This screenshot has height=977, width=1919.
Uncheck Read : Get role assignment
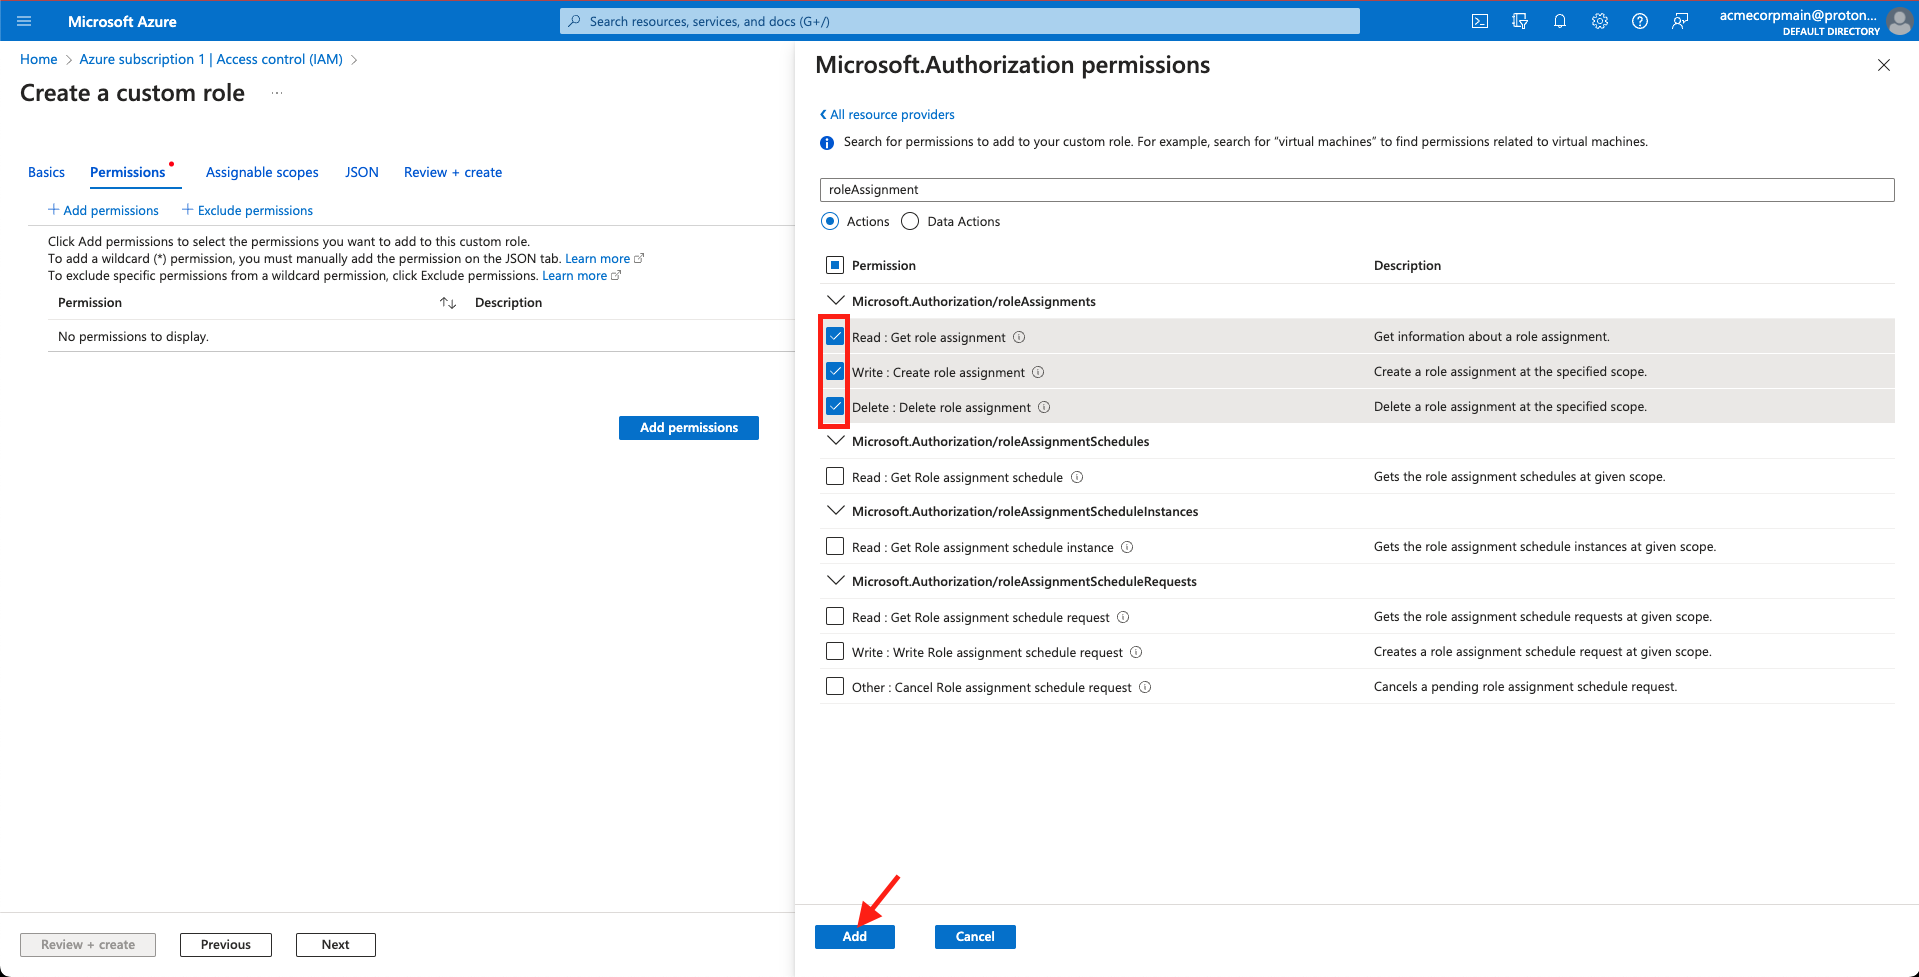(x=835, y=337)
